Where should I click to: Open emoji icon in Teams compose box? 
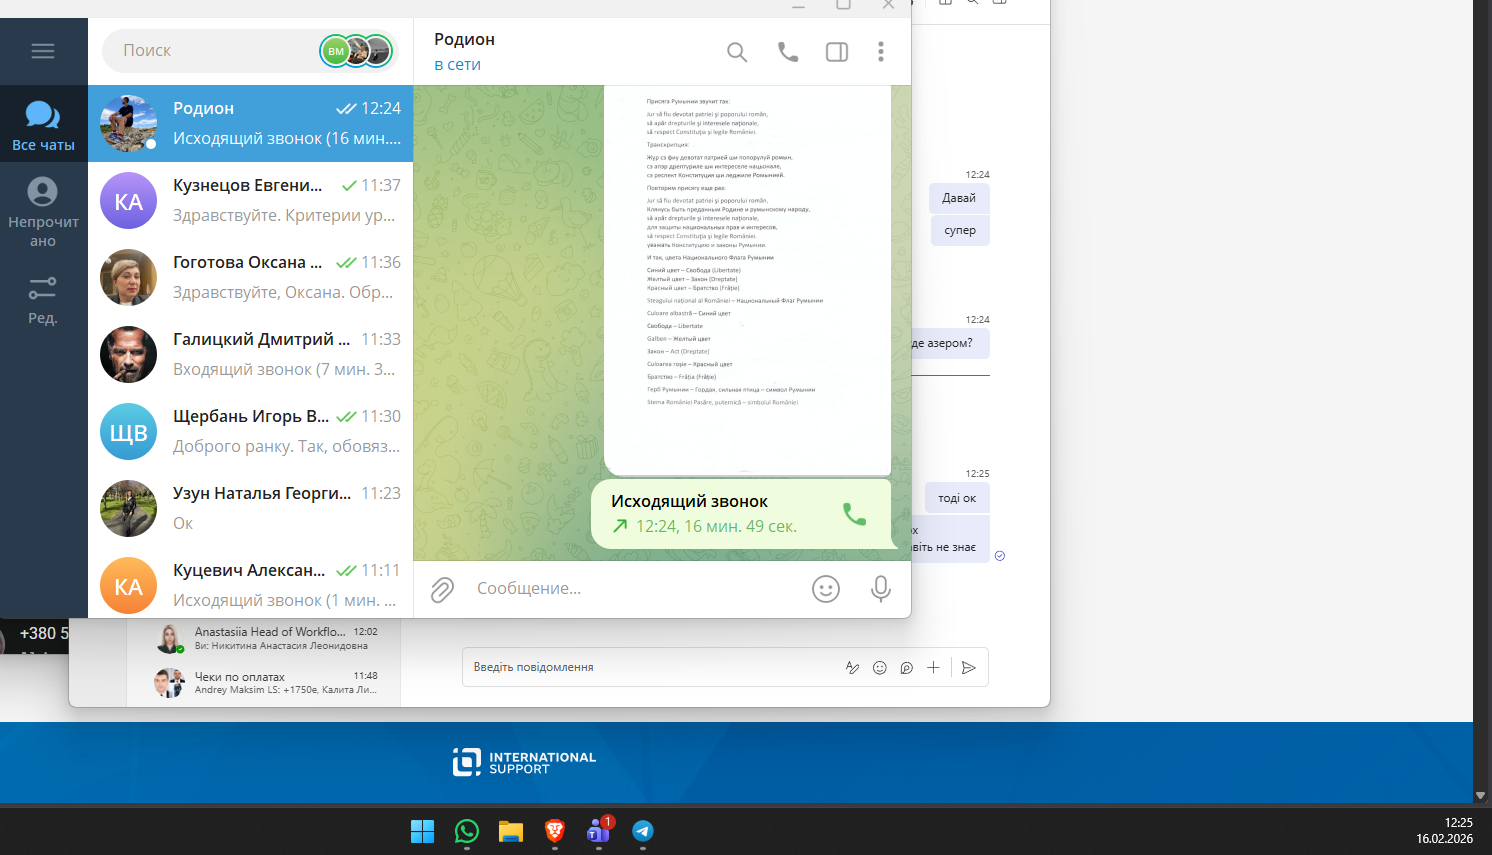pyautogui.click(x=880, y=668)
